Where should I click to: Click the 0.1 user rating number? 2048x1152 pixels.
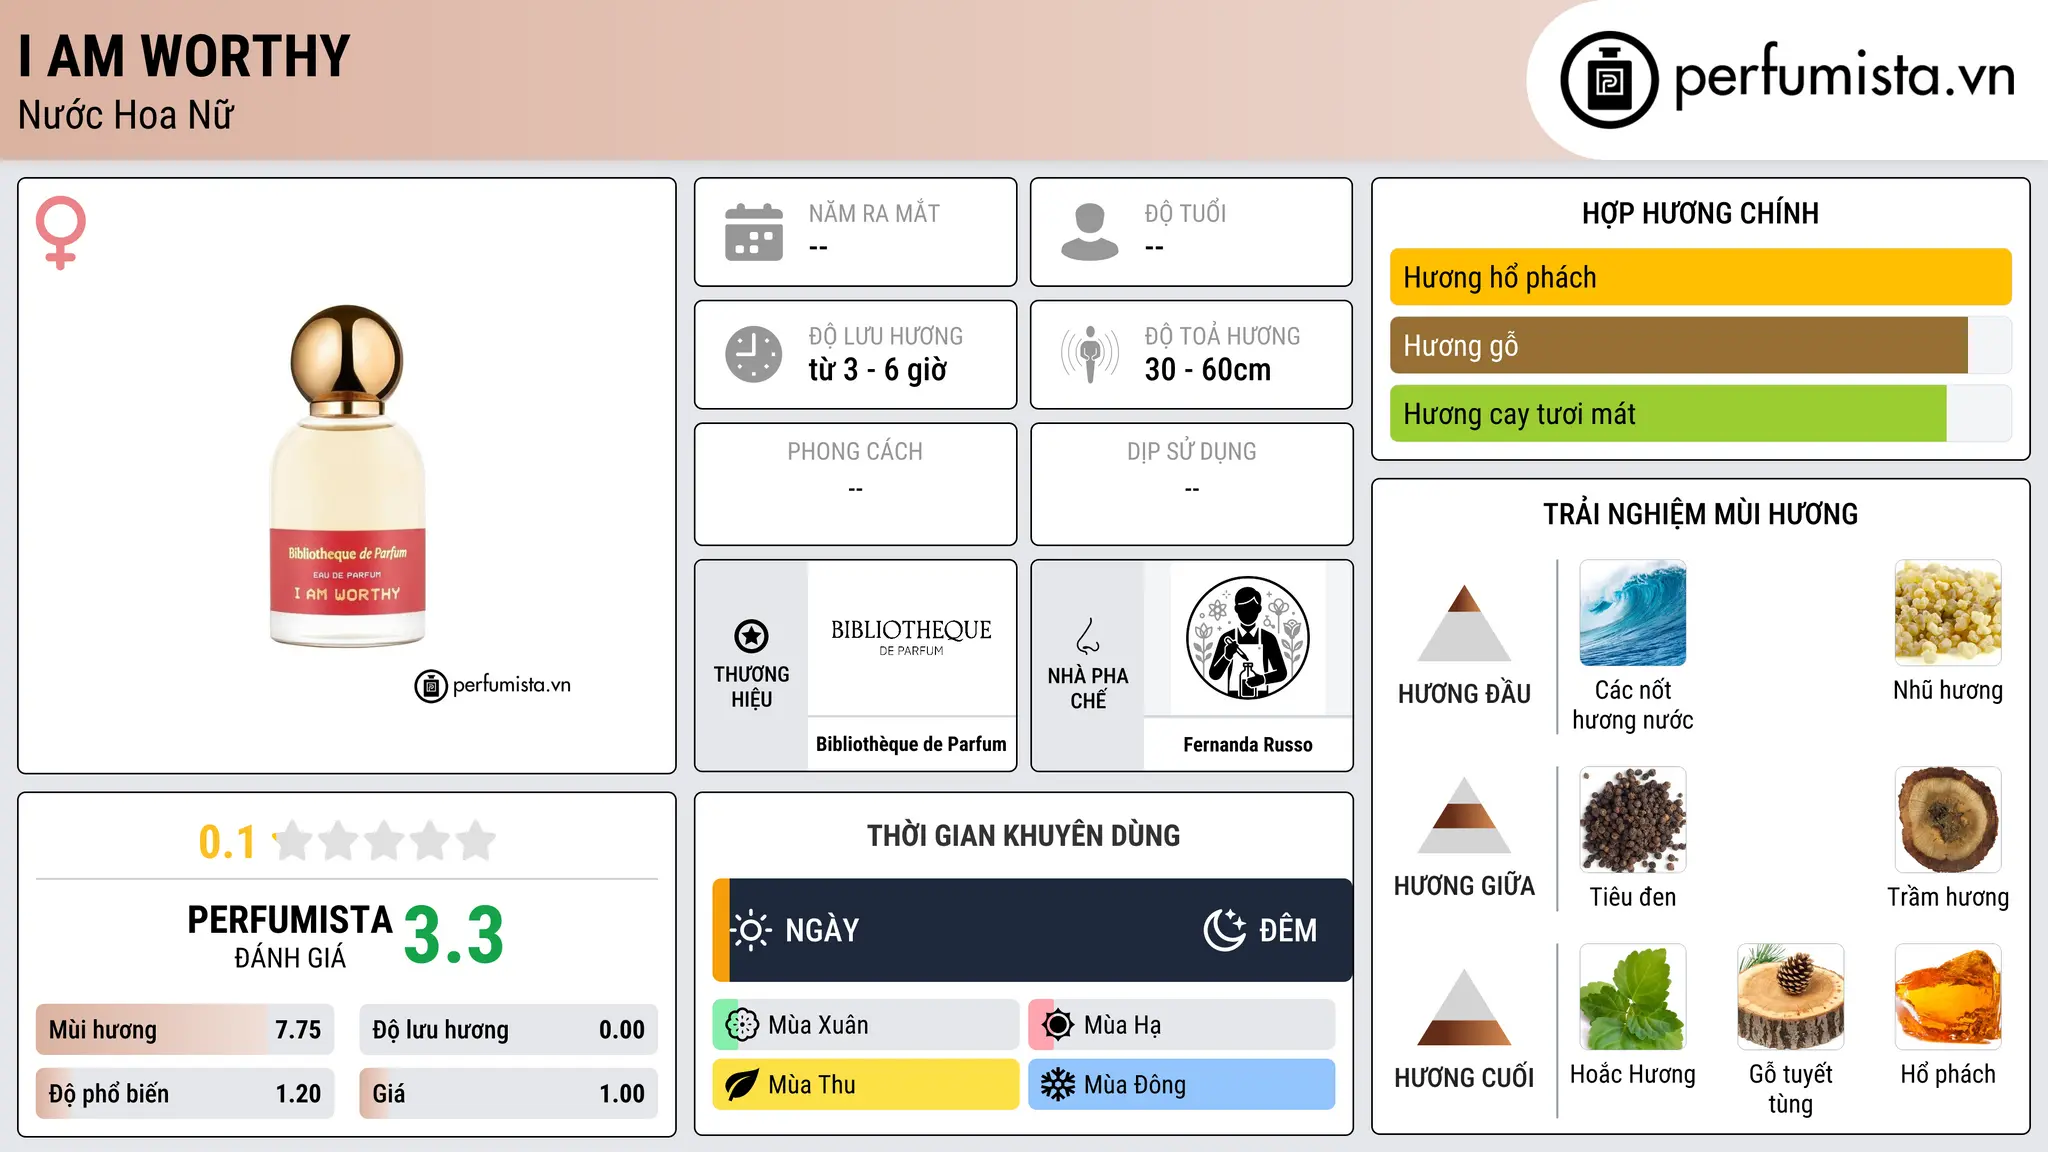pos(227,842)
